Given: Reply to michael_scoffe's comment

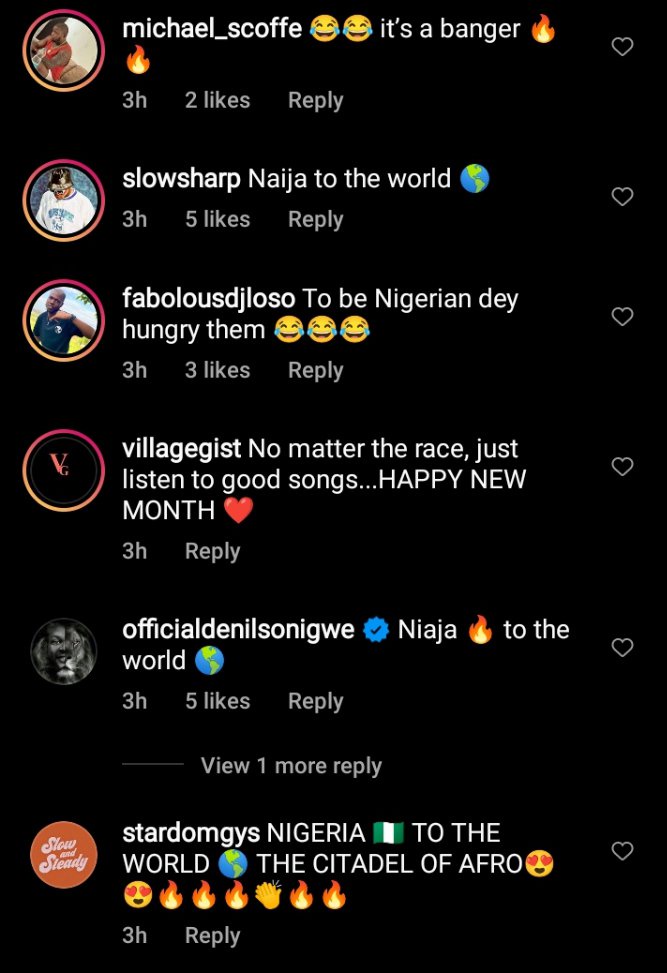Looking at the screenshot, I should (x=315, y=100).
